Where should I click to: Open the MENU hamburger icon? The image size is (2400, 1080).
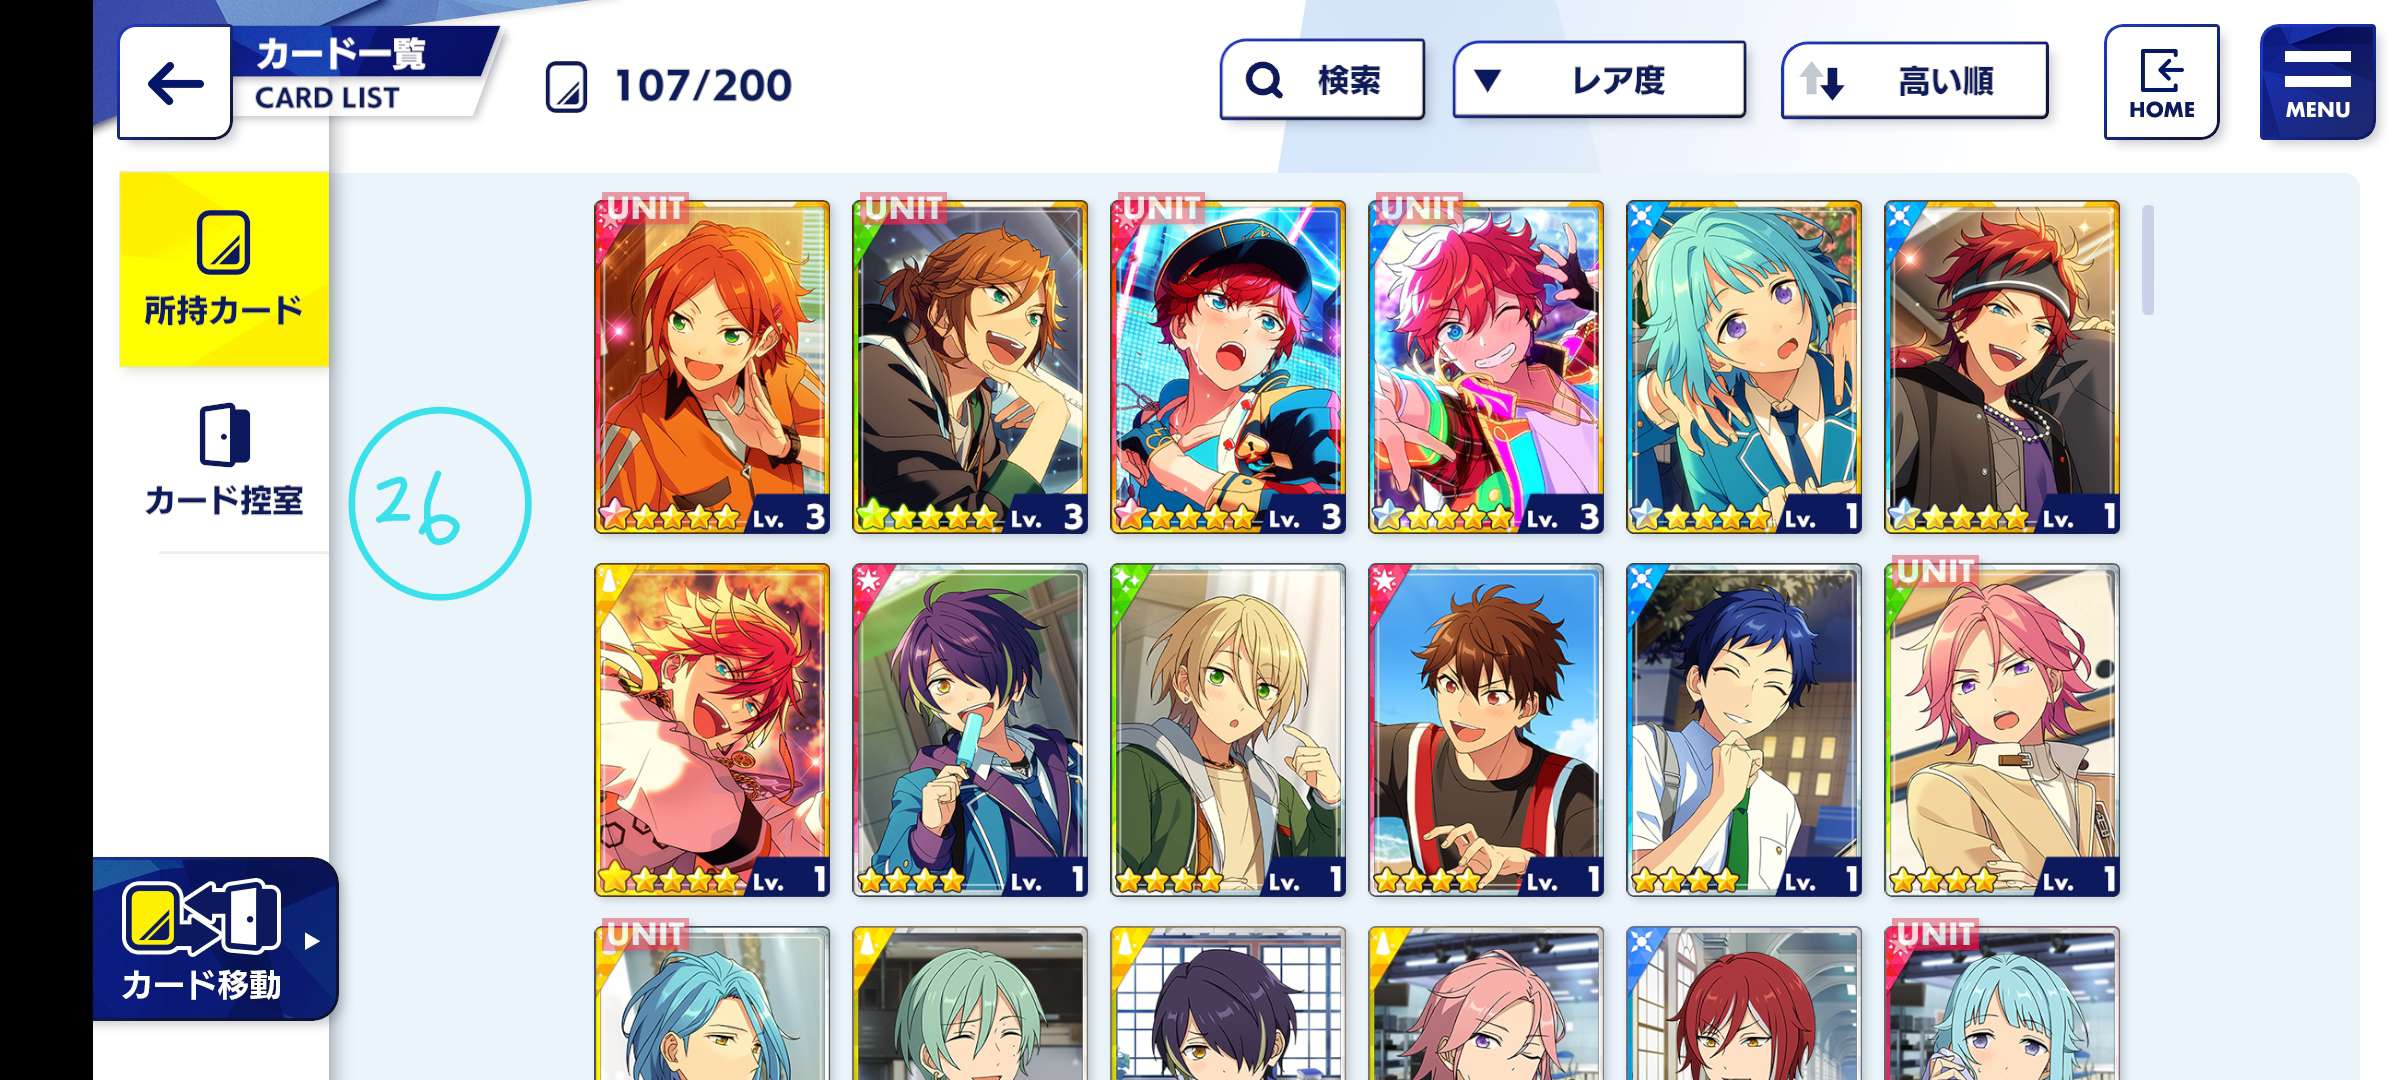click(2317, 82)
